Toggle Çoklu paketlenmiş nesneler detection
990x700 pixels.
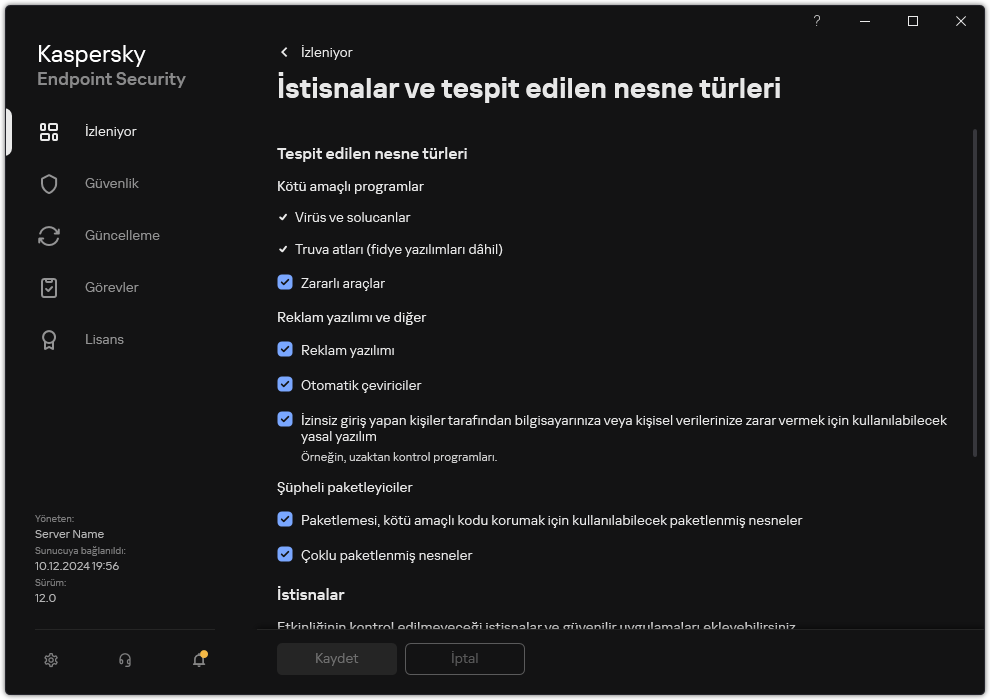click(285, 555)
